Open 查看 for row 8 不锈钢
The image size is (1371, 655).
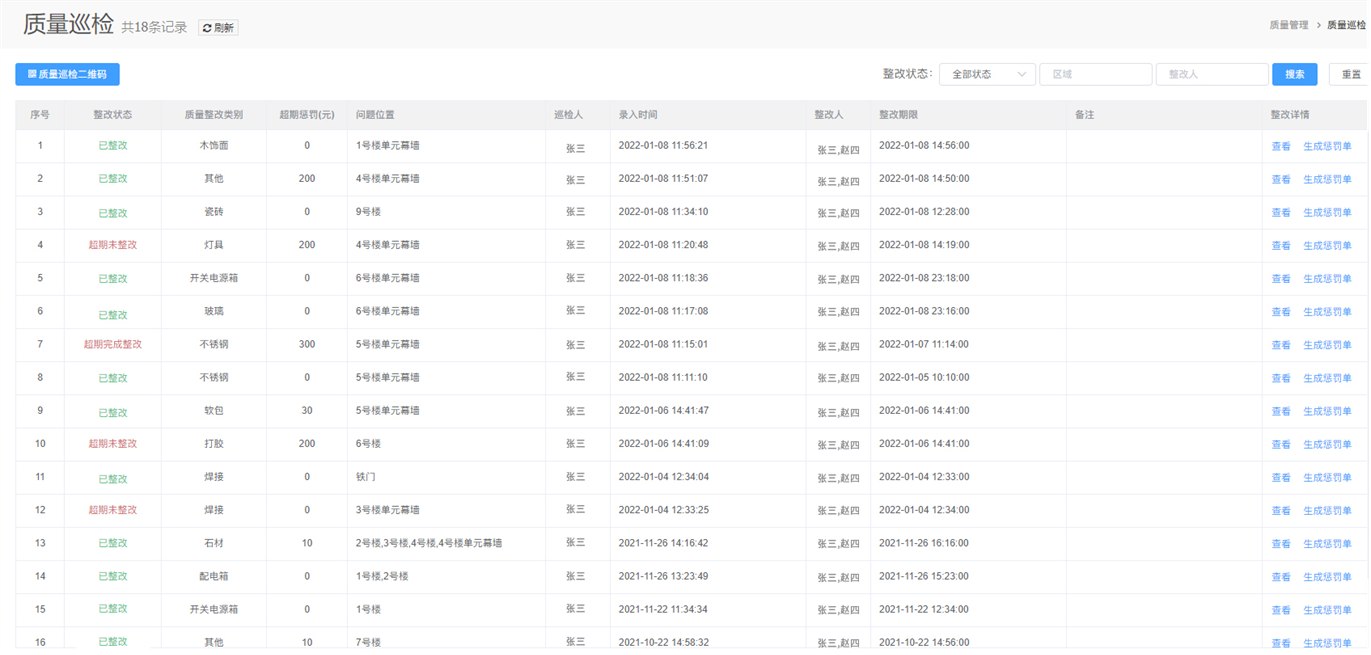(x=1281, y=378)
